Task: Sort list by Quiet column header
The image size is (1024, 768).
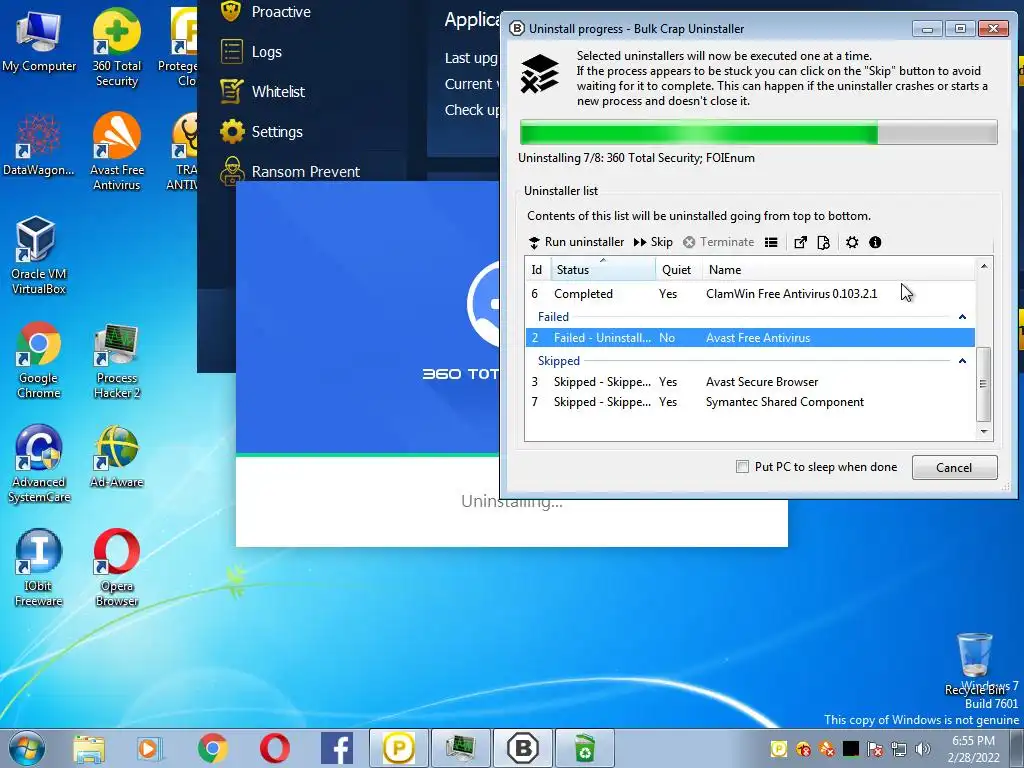Action: pos(679,270)
